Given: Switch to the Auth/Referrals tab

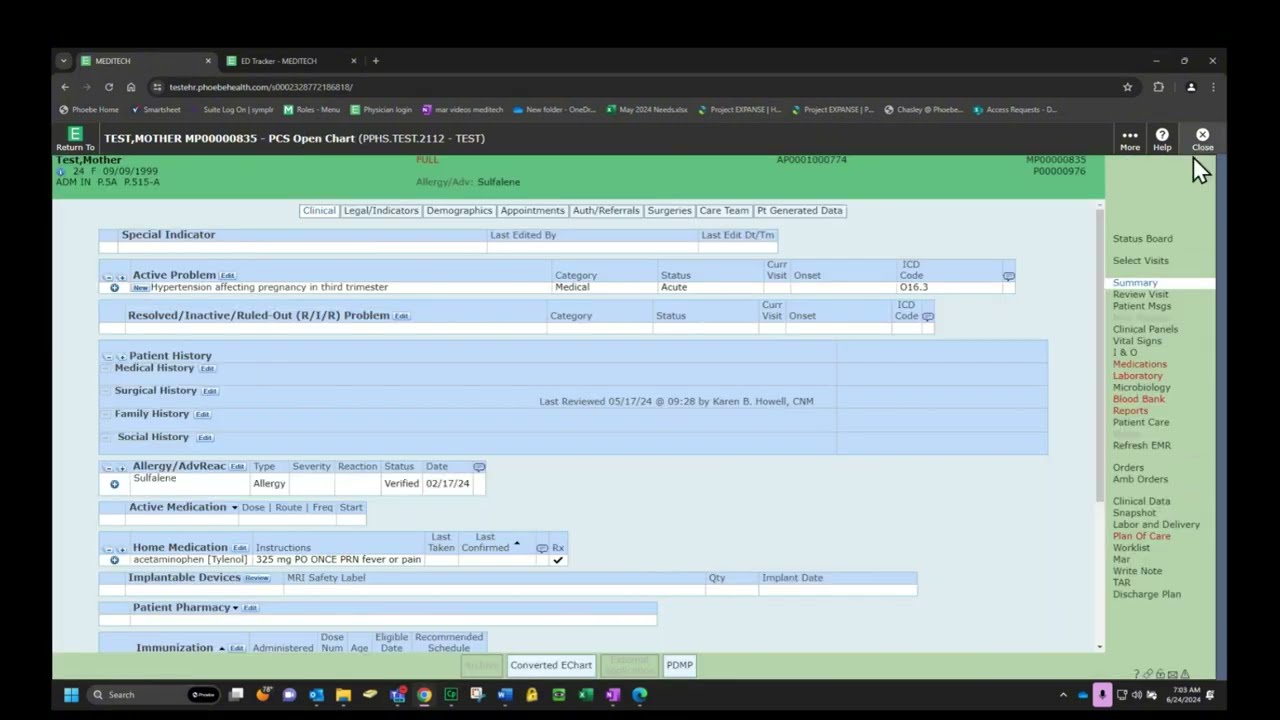Looking at the screenshot, I should click(606, 211).
